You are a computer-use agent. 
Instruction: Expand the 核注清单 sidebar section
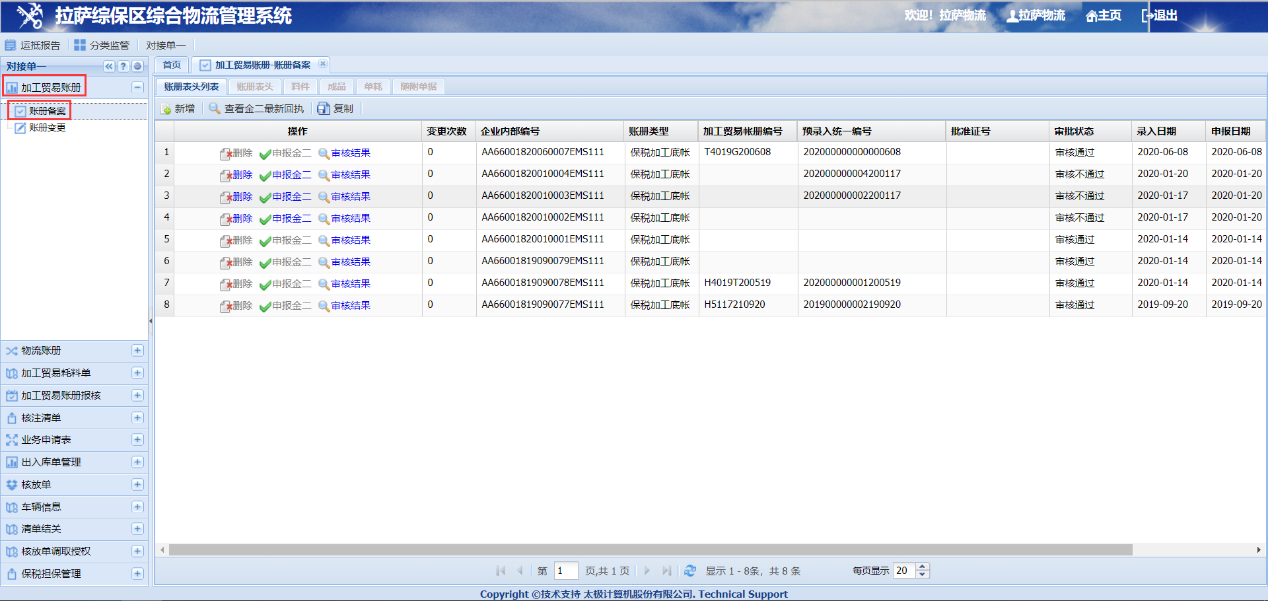click(137, 418)
